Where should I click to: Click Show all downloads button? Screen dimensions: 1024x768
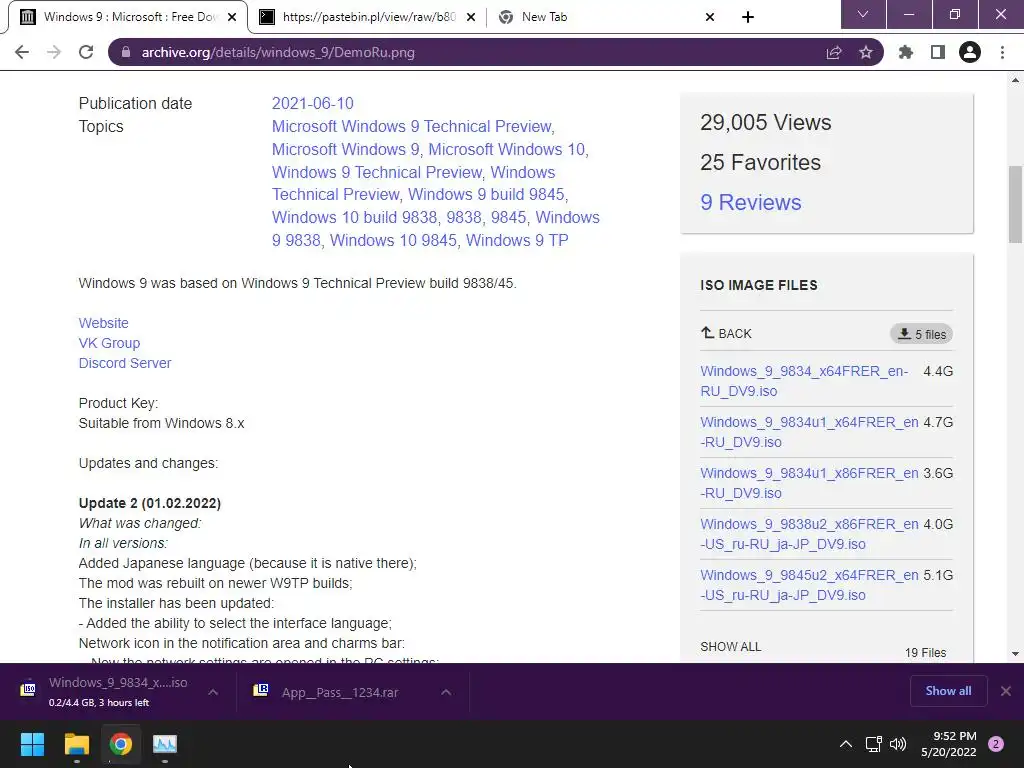(948, 691)
